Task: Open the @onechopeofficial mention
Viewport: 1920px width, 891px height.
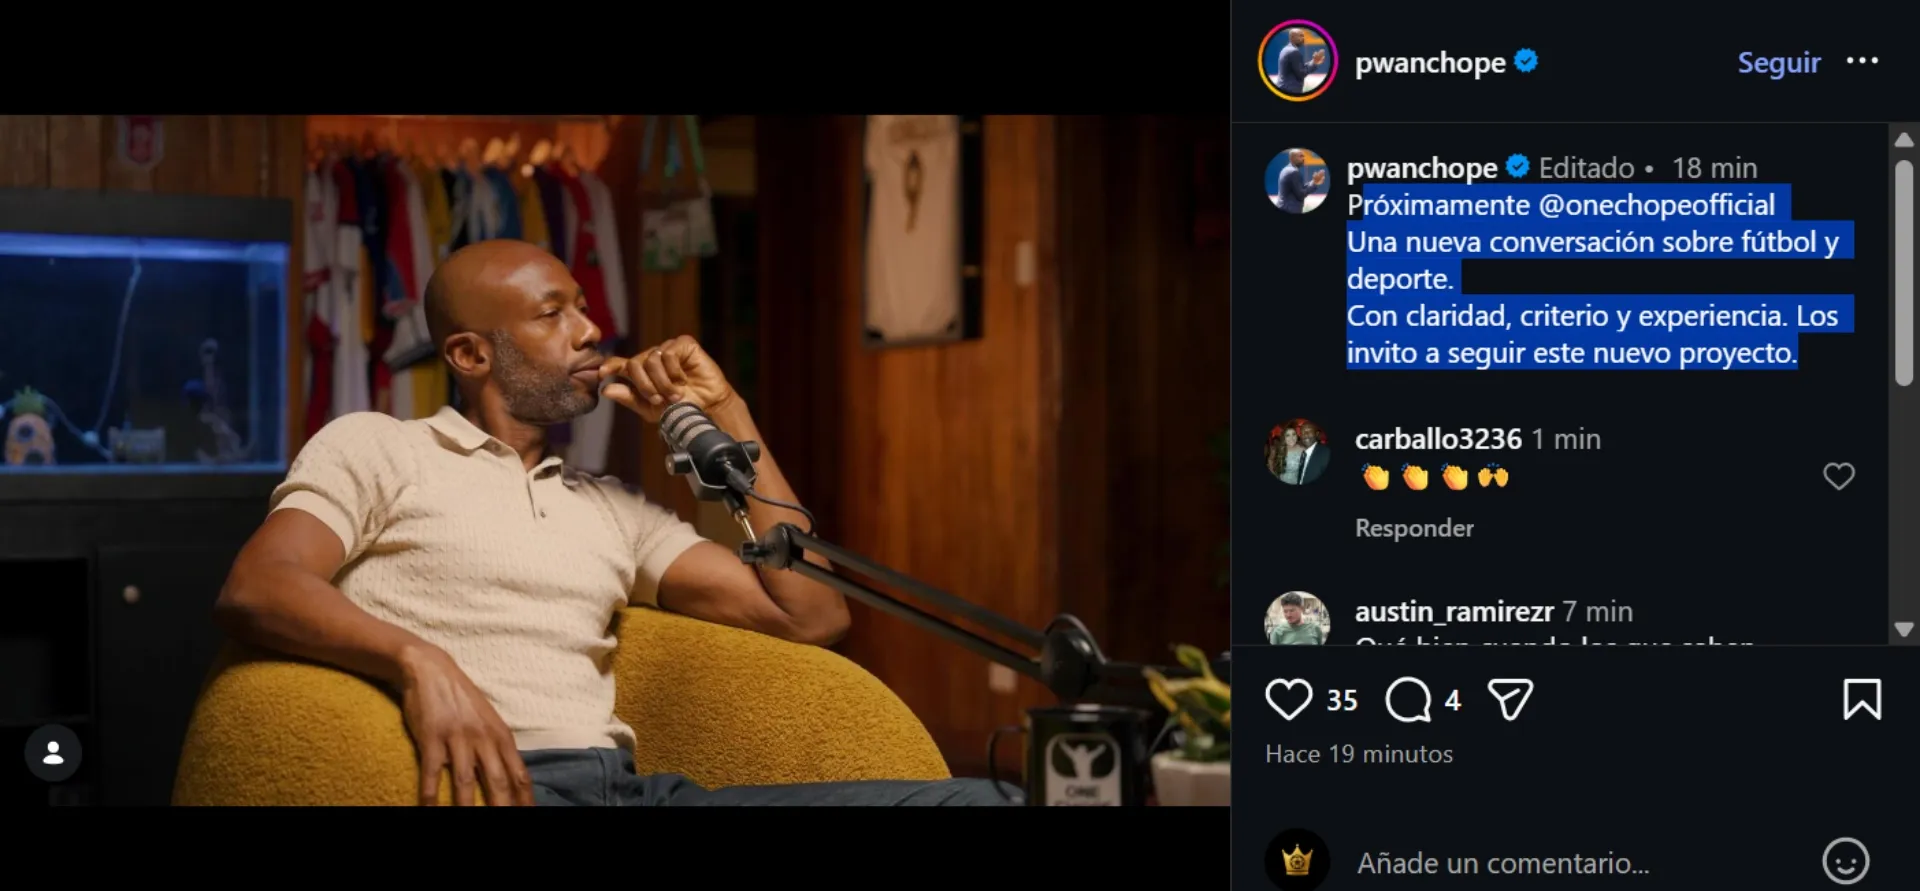Action: click(x=1657, y=205)
